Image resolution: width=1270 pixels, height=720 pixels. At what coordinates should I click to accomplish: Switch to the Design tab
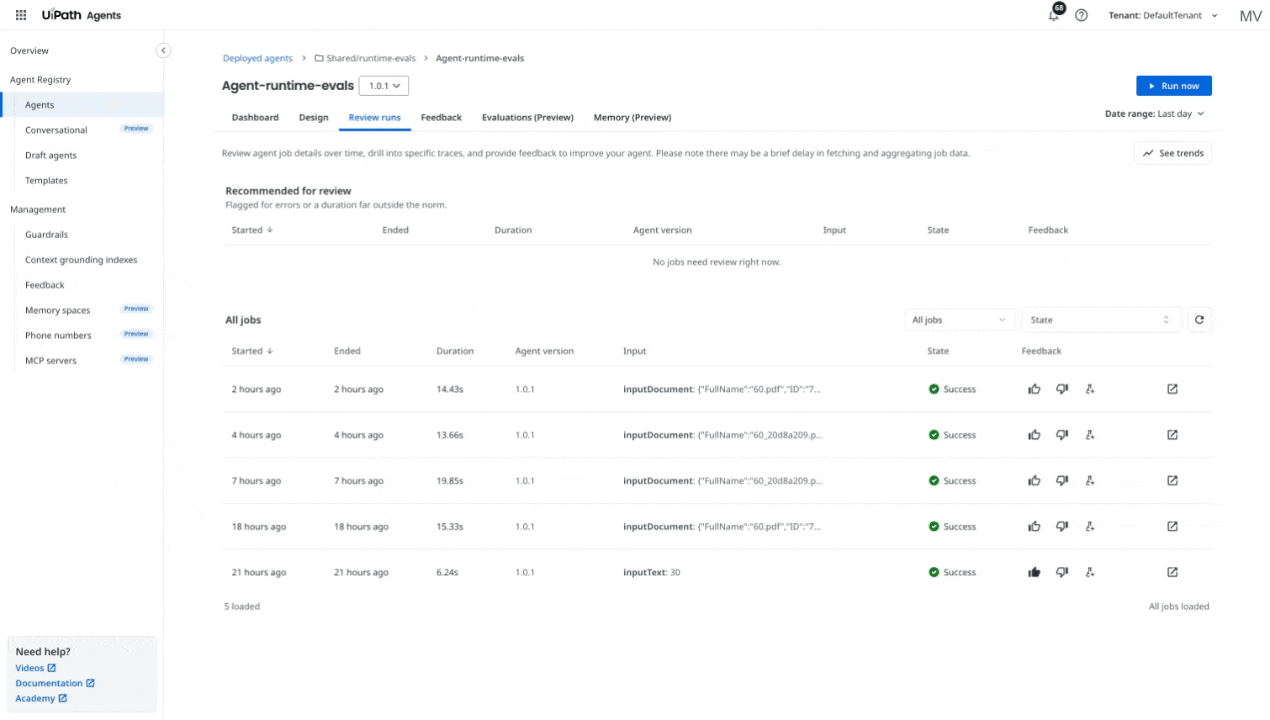coord(313,117)
